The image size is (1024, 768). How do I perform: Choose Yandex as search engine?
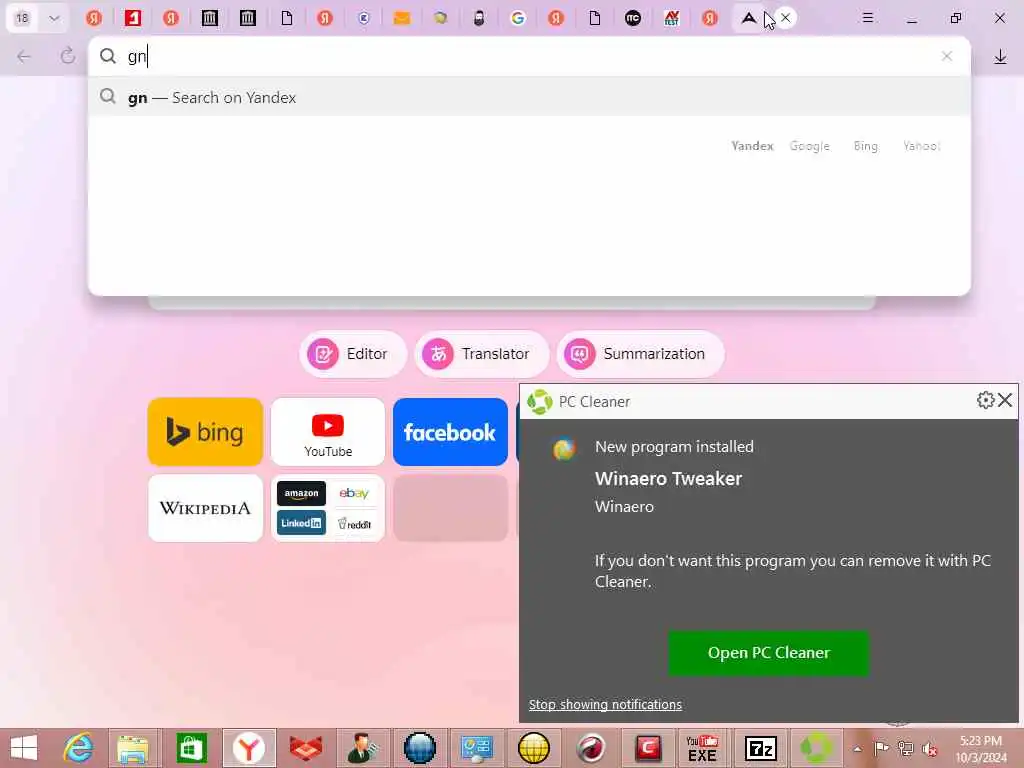coord(752,146)
